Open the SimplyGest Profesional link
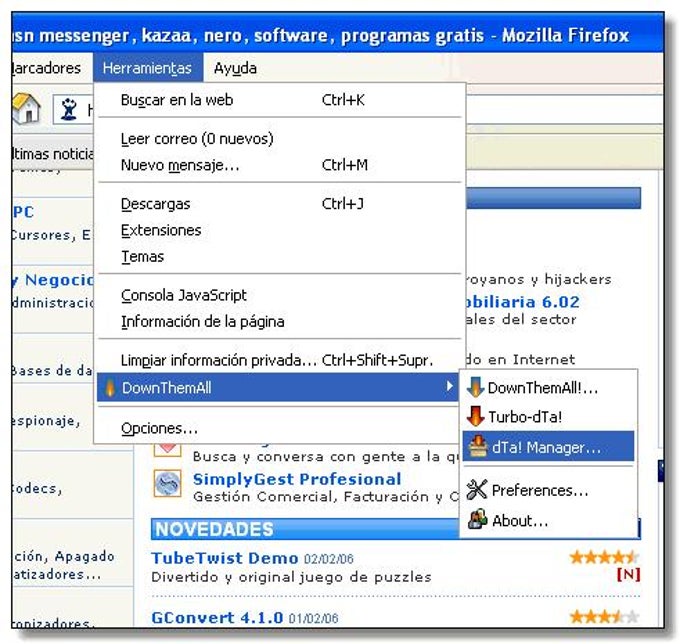Screen dimensions: 680x644 pyautogui.click(x=297, y=479)
